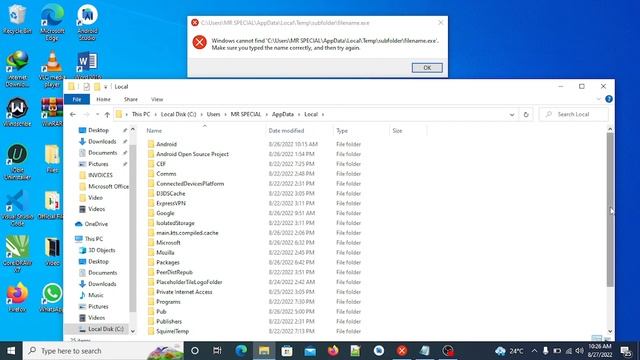Click the taskbar search box
This screenshot has height=360, width=640.
(103, 351)
